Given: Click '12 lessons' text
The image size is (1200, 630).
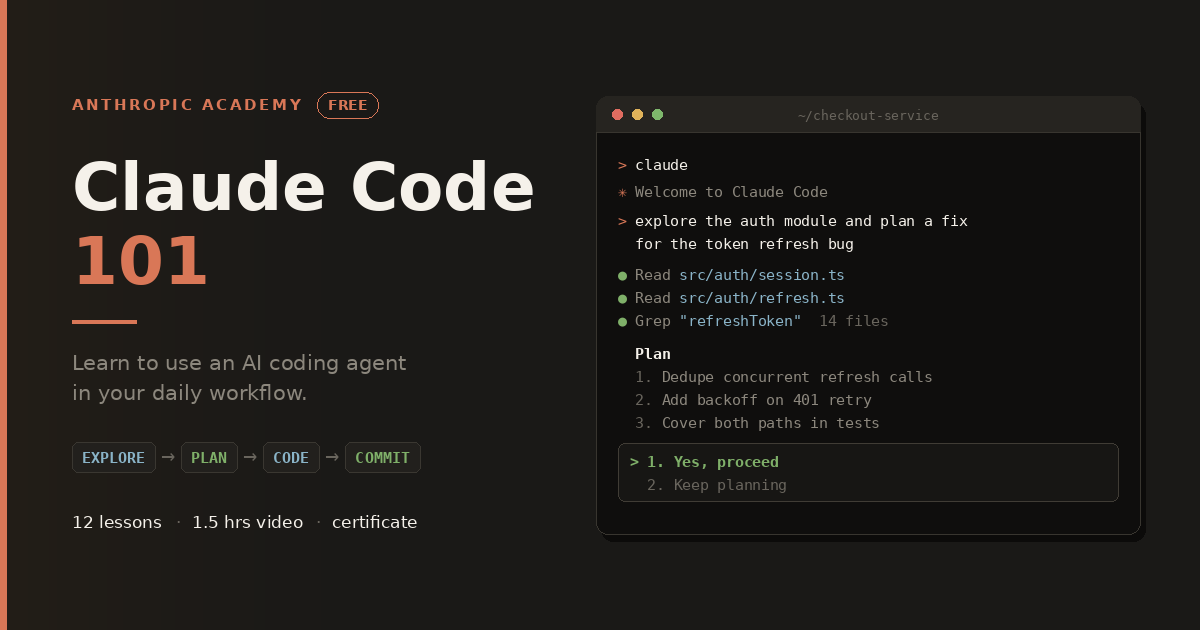Looking at the screenshot, I should tap(117, 522).
